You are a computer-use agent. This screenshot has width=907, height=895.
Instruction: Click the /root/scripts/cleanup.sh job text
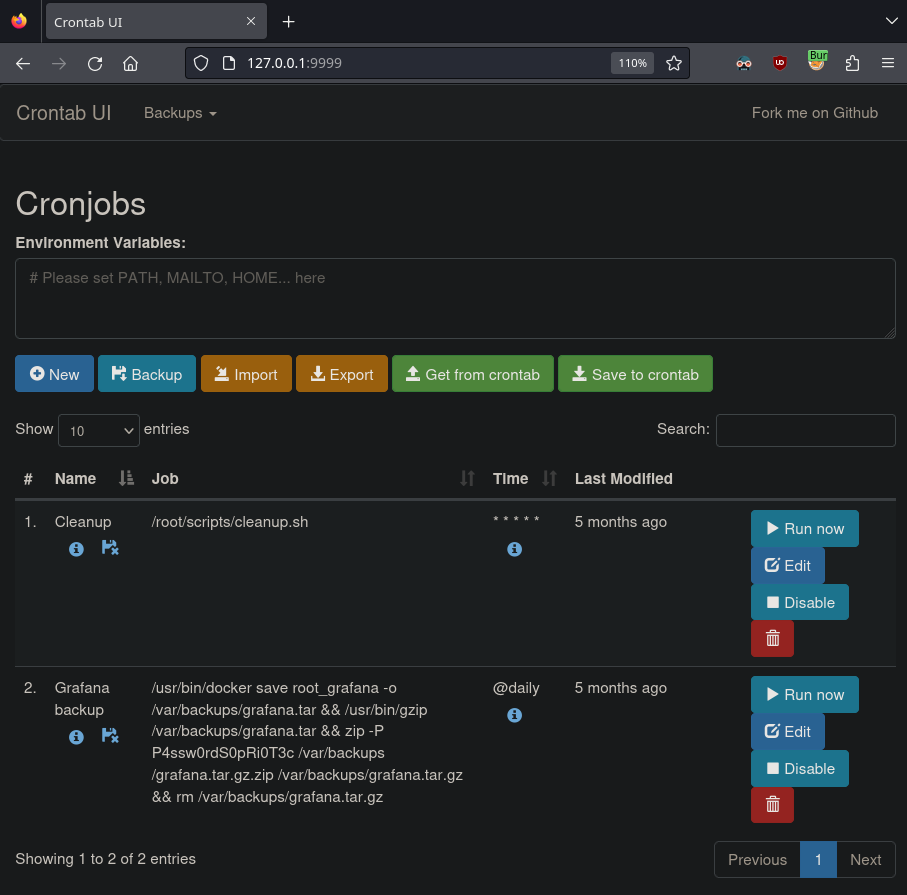pyautogui.click(x=230, y=522)
